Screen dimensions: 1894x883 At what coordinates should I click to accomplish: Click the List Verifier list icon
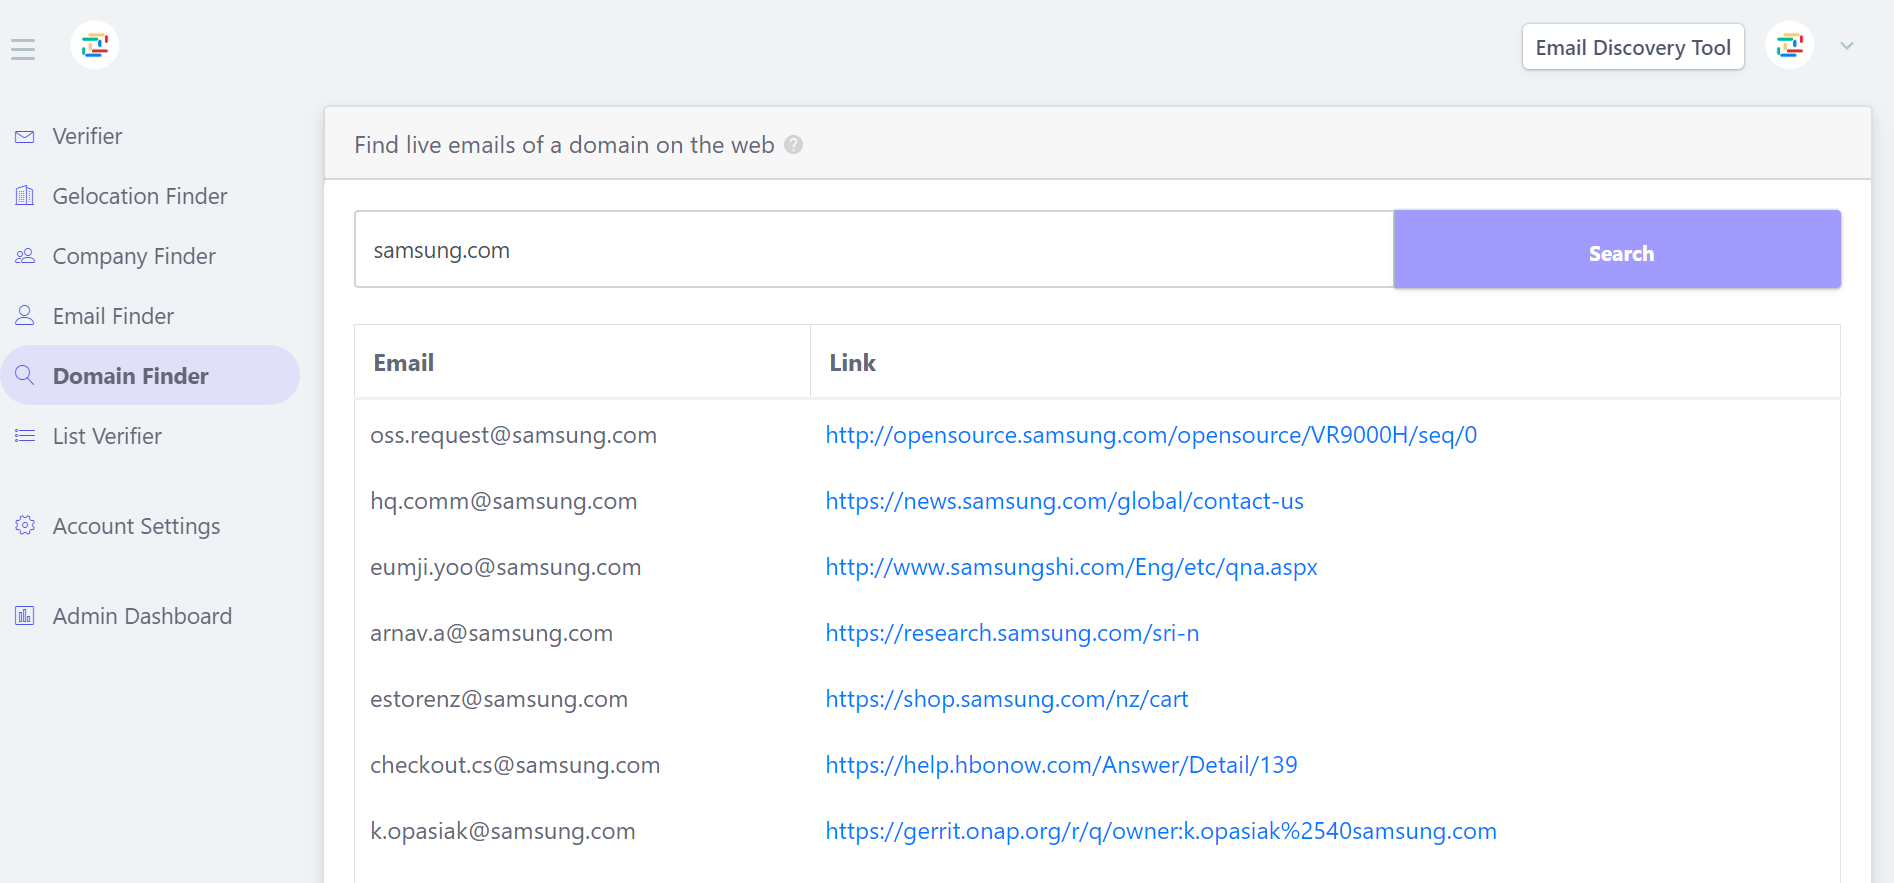pos(25,436)
